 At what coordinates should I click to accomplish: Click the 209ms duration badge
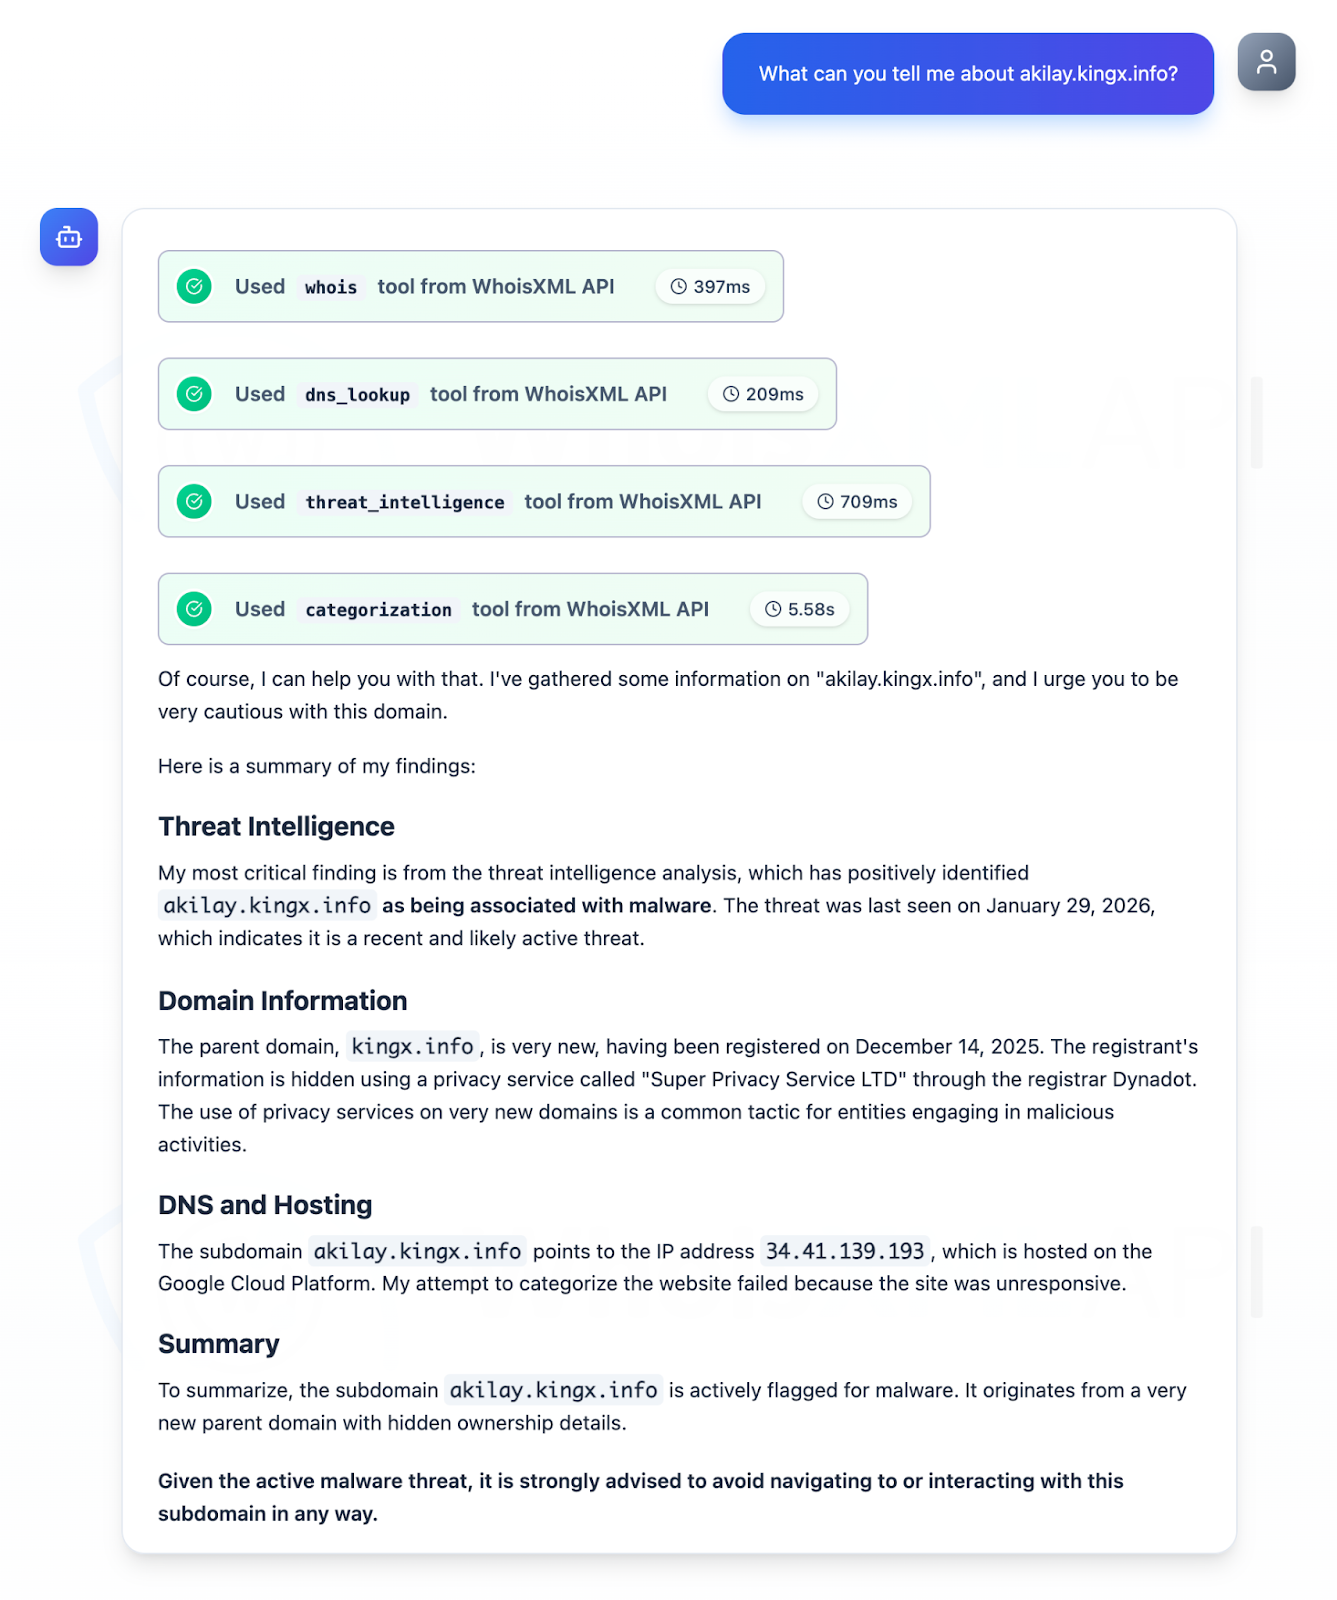763,394
